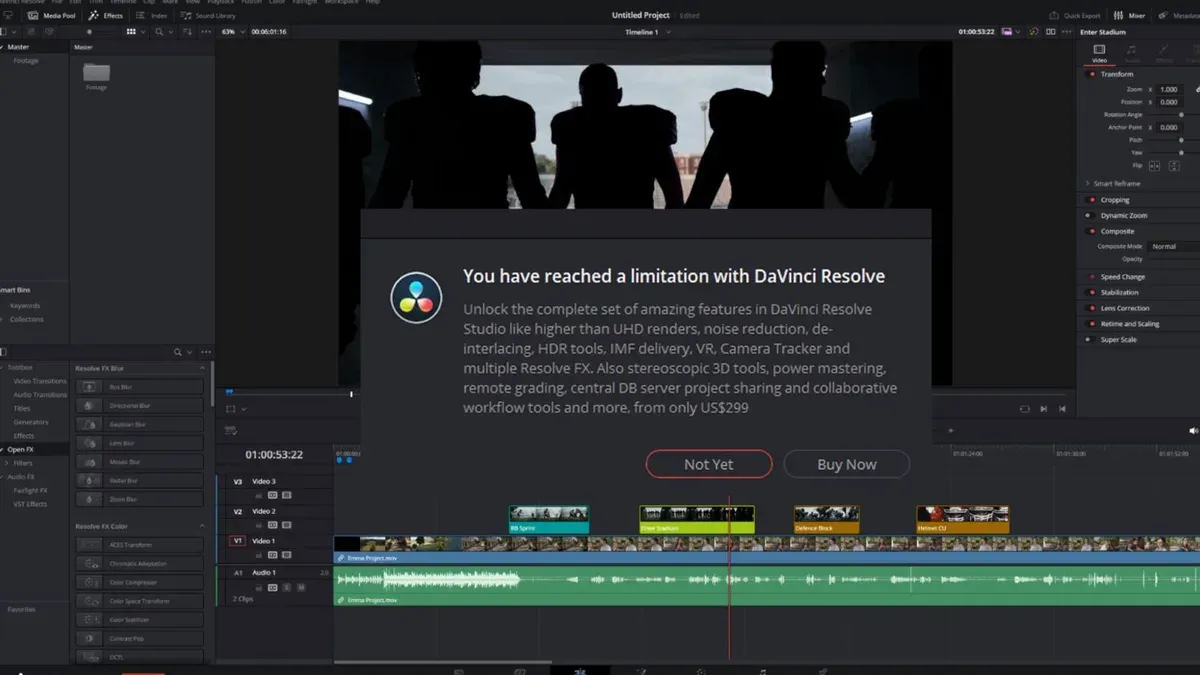This screenshot has height=675, width=1200.
Task: Open the Index panel
Action: (x=152, y=16)
